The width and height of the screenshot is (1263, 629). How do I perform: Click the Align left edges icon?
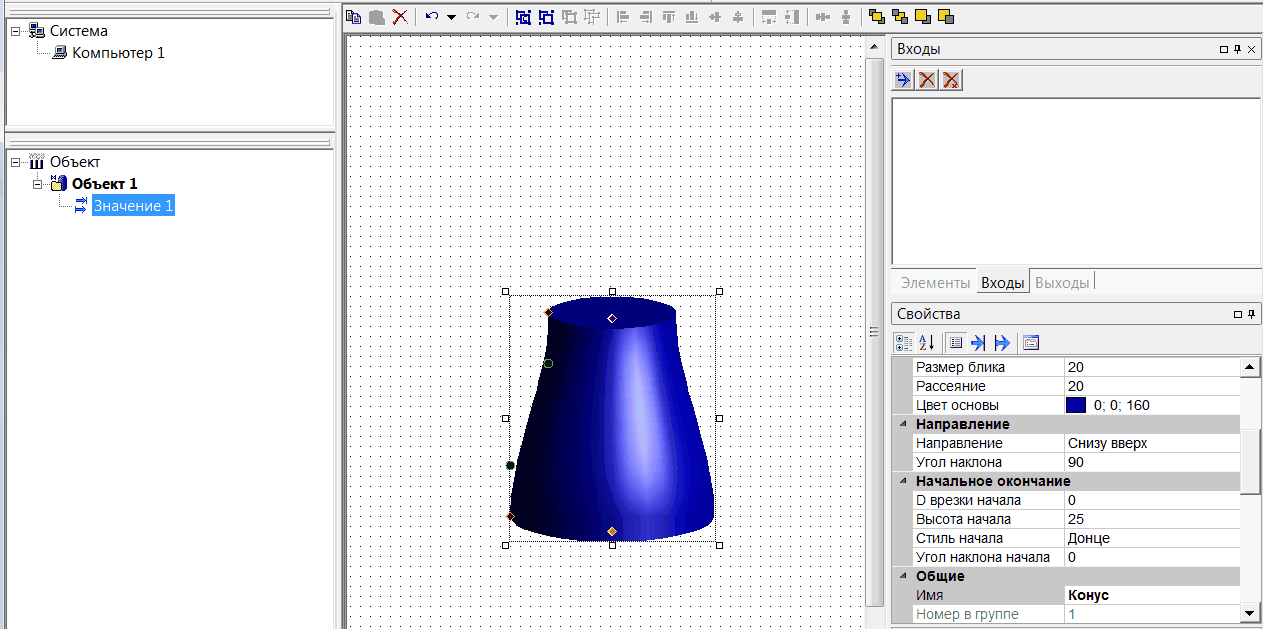tap(622, 16)
